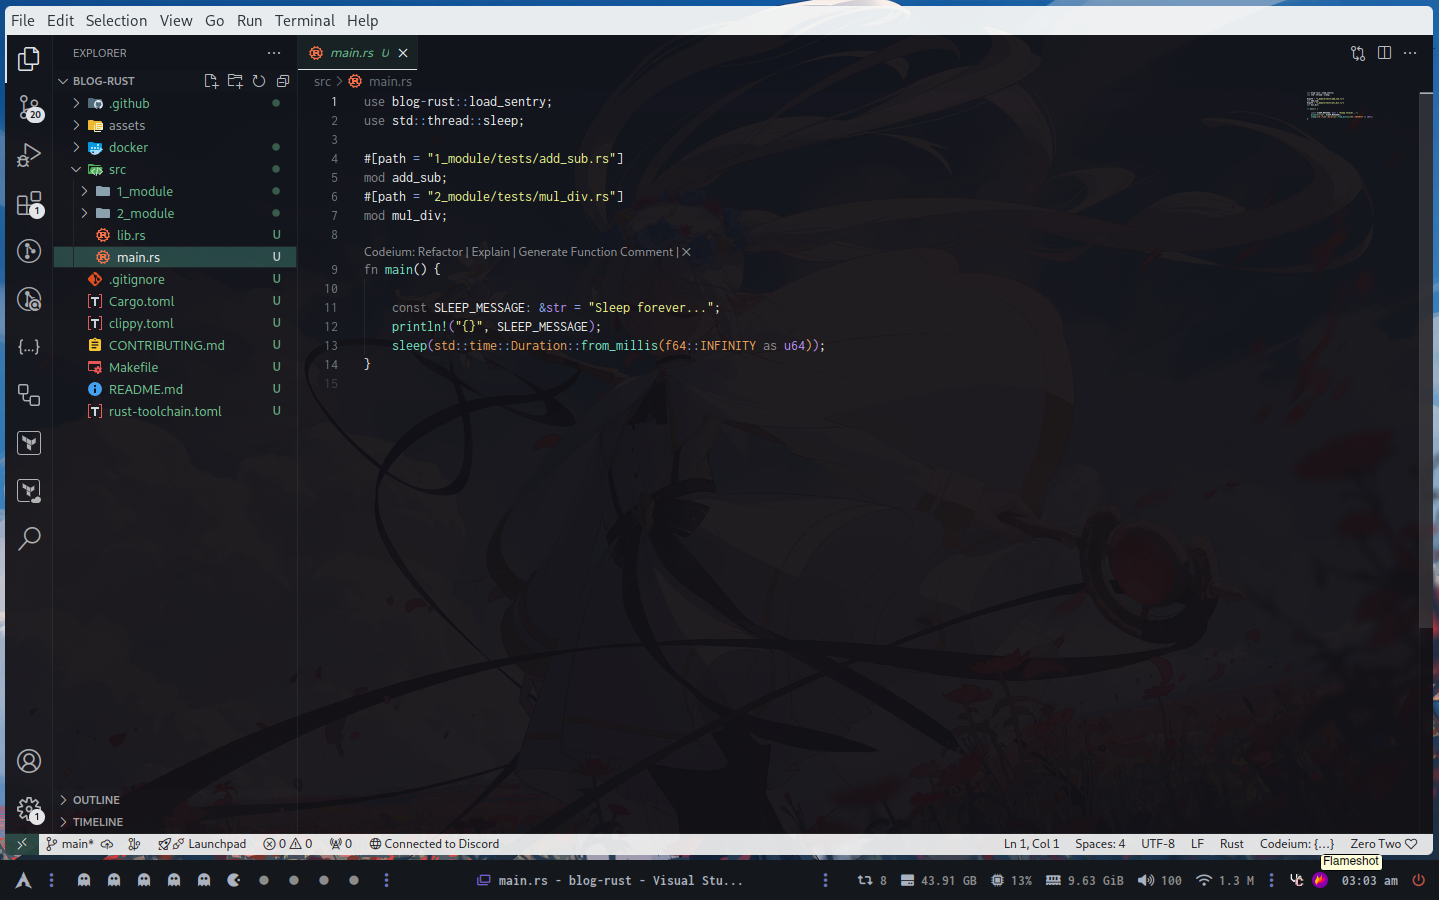1439x900 pixels.
Task: Collapse all folders in Explorer
Action: coord(283,81)
